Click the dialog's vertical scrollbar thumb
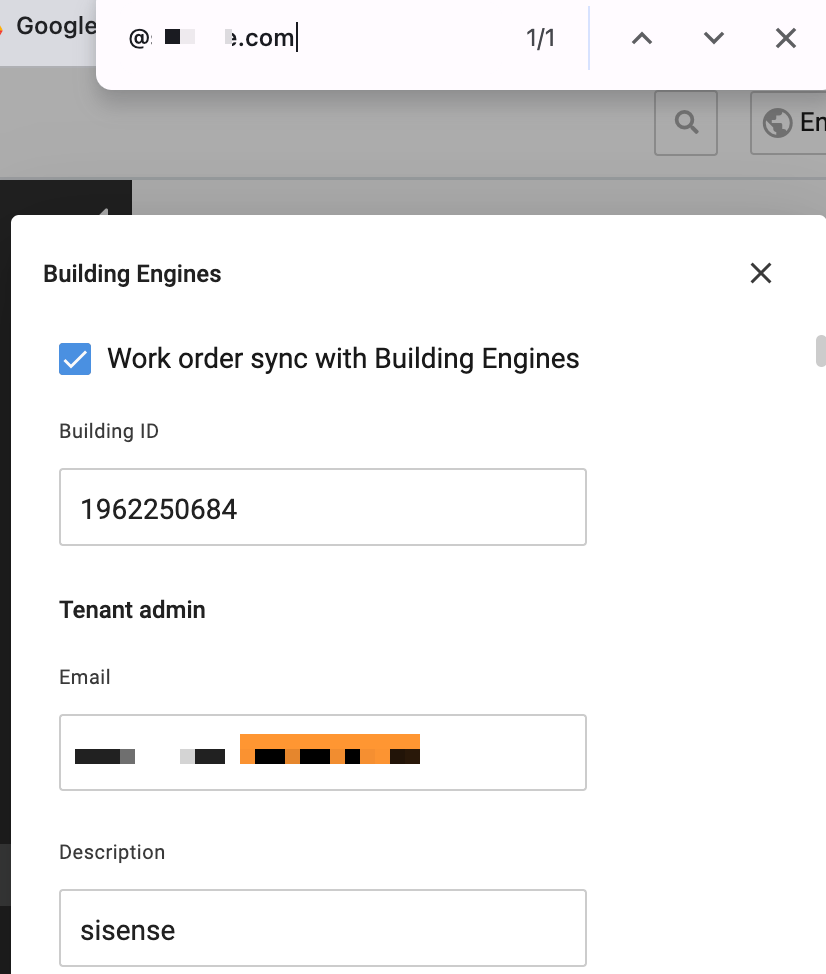Viewport: 826px width, 974px height. pyautogui.click(x=821, y=351)
